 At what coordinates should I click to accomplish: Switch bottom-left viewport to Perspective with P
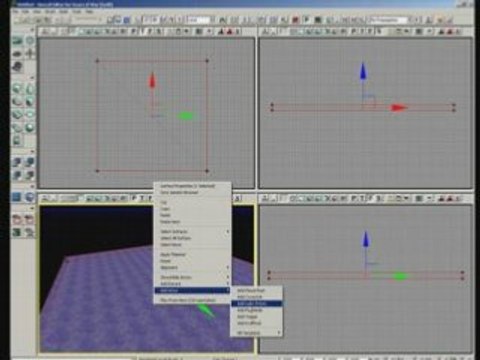(134, 199)
